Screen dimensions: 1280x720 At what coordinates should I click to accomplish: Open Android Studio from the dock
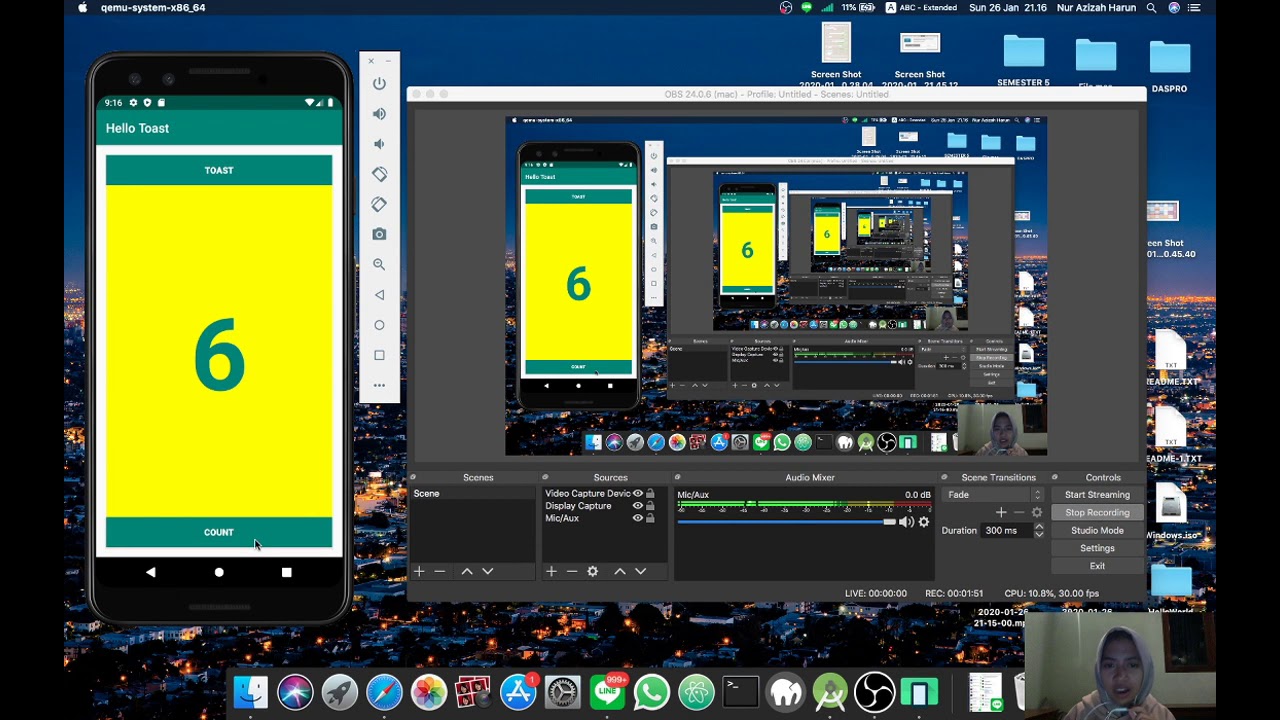[830, 692]
